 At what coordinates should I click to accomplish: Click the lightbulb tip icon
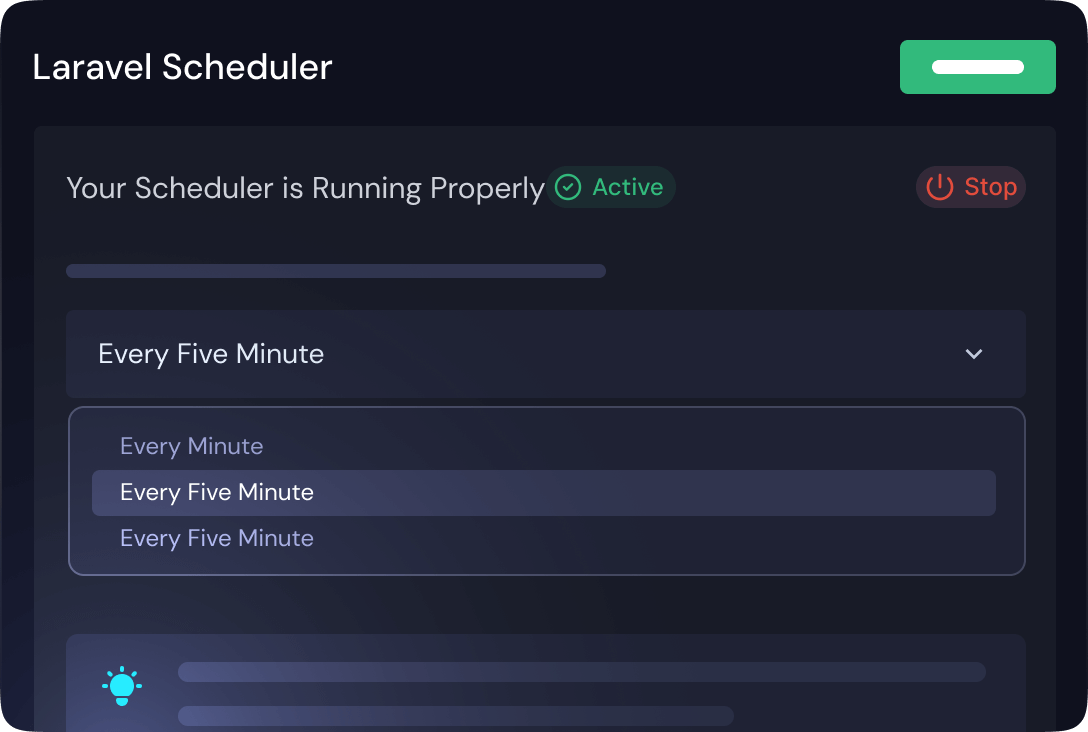pyautogui.click(x=122, y=686)
